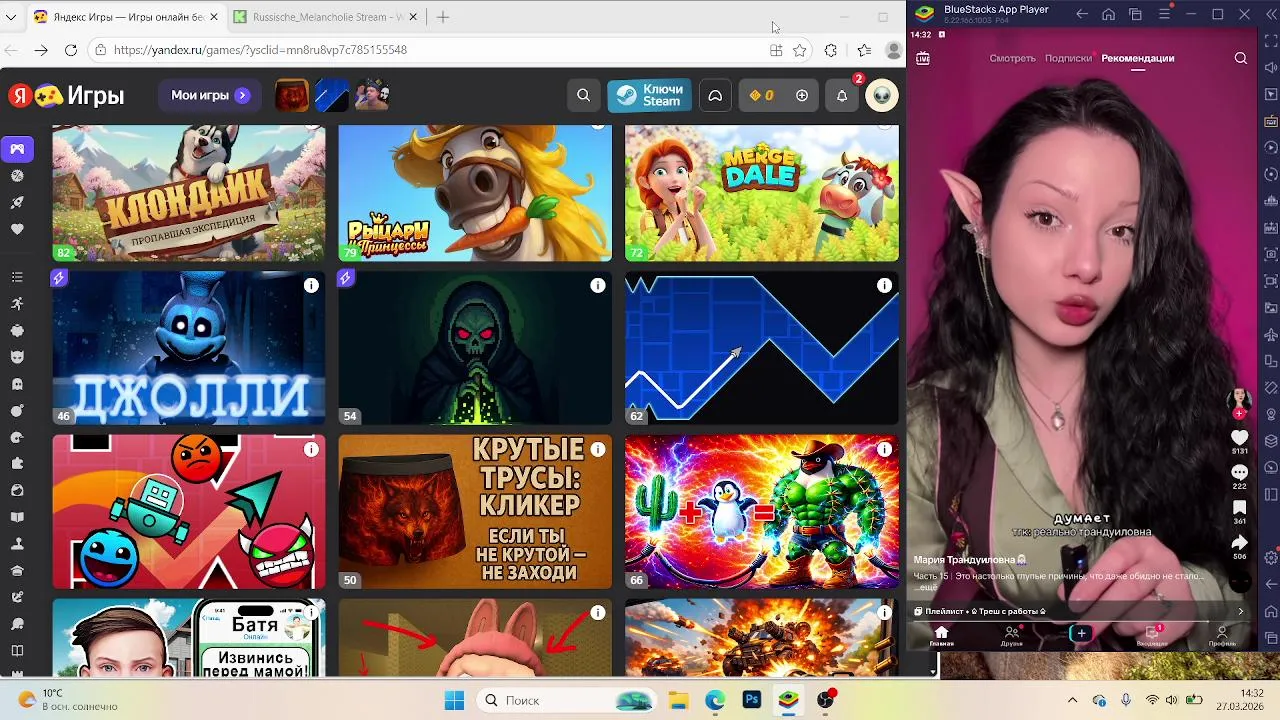This screenshot has height=720, width=1280.
Task: Open the heart favorites icon in the left sidebar
Action: [x=17, y=230]
